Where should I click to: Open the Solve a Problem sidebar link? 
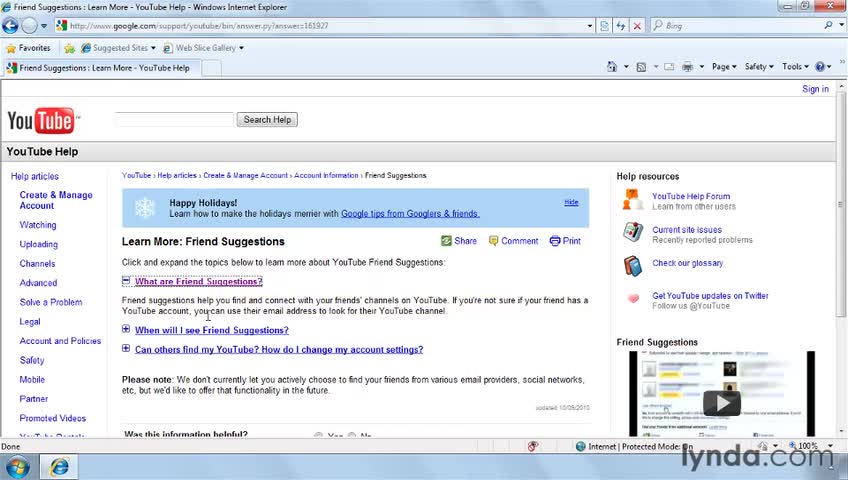51,302
